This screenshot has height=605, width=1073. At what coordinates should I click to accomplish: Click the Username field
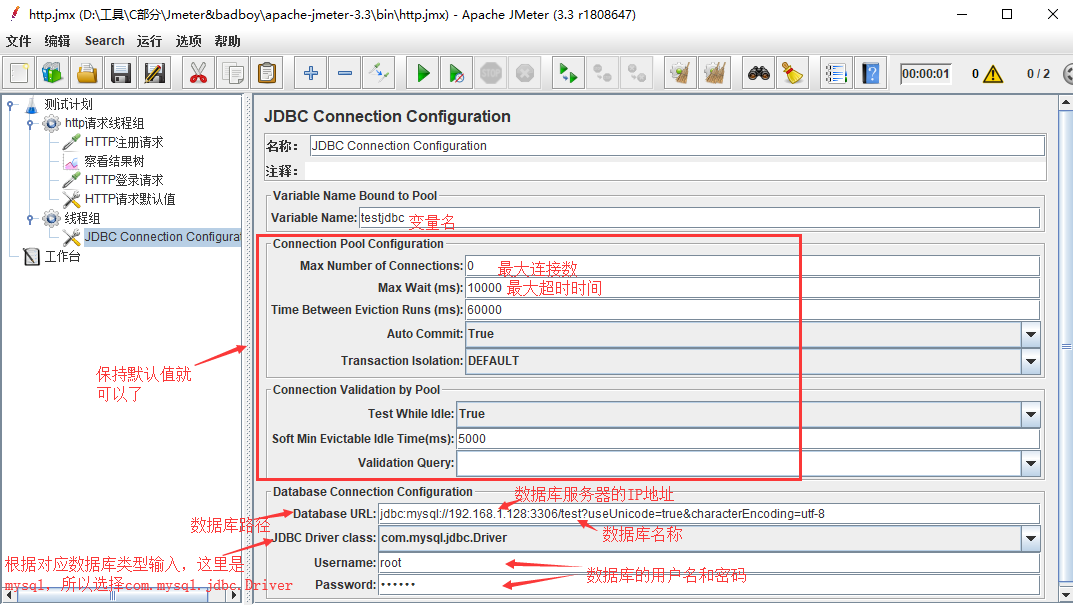point(709,563)
